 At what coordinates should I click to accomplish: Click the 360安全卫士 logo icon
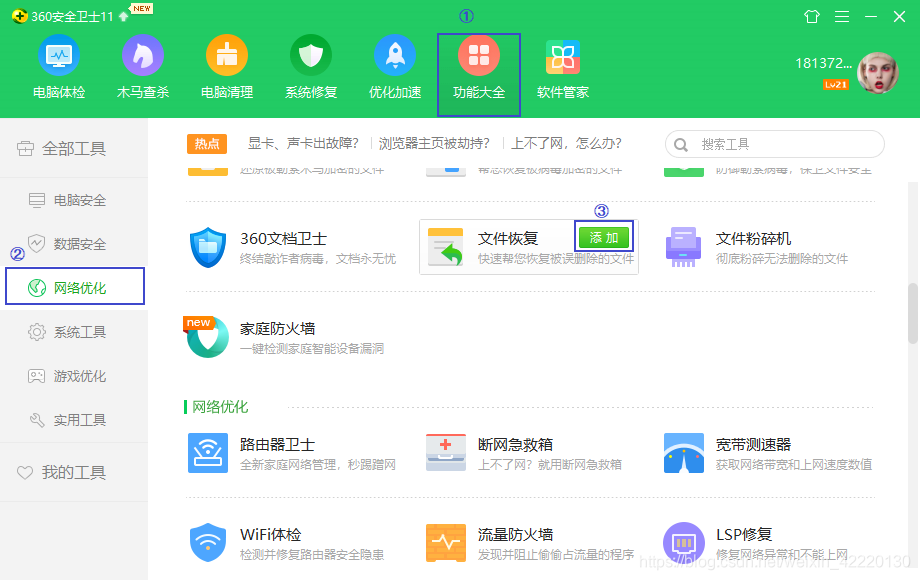coord(19,16)
